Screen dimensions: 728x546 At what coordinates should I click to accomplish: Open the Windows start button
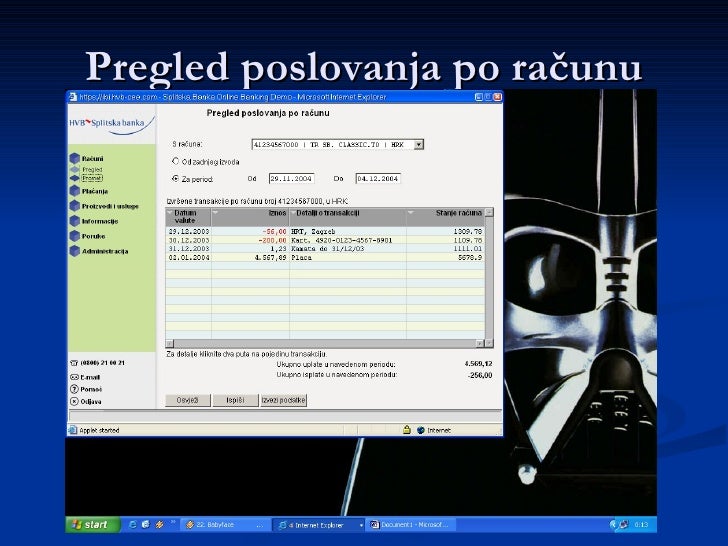pyautogui.click(x=93, y=525)
